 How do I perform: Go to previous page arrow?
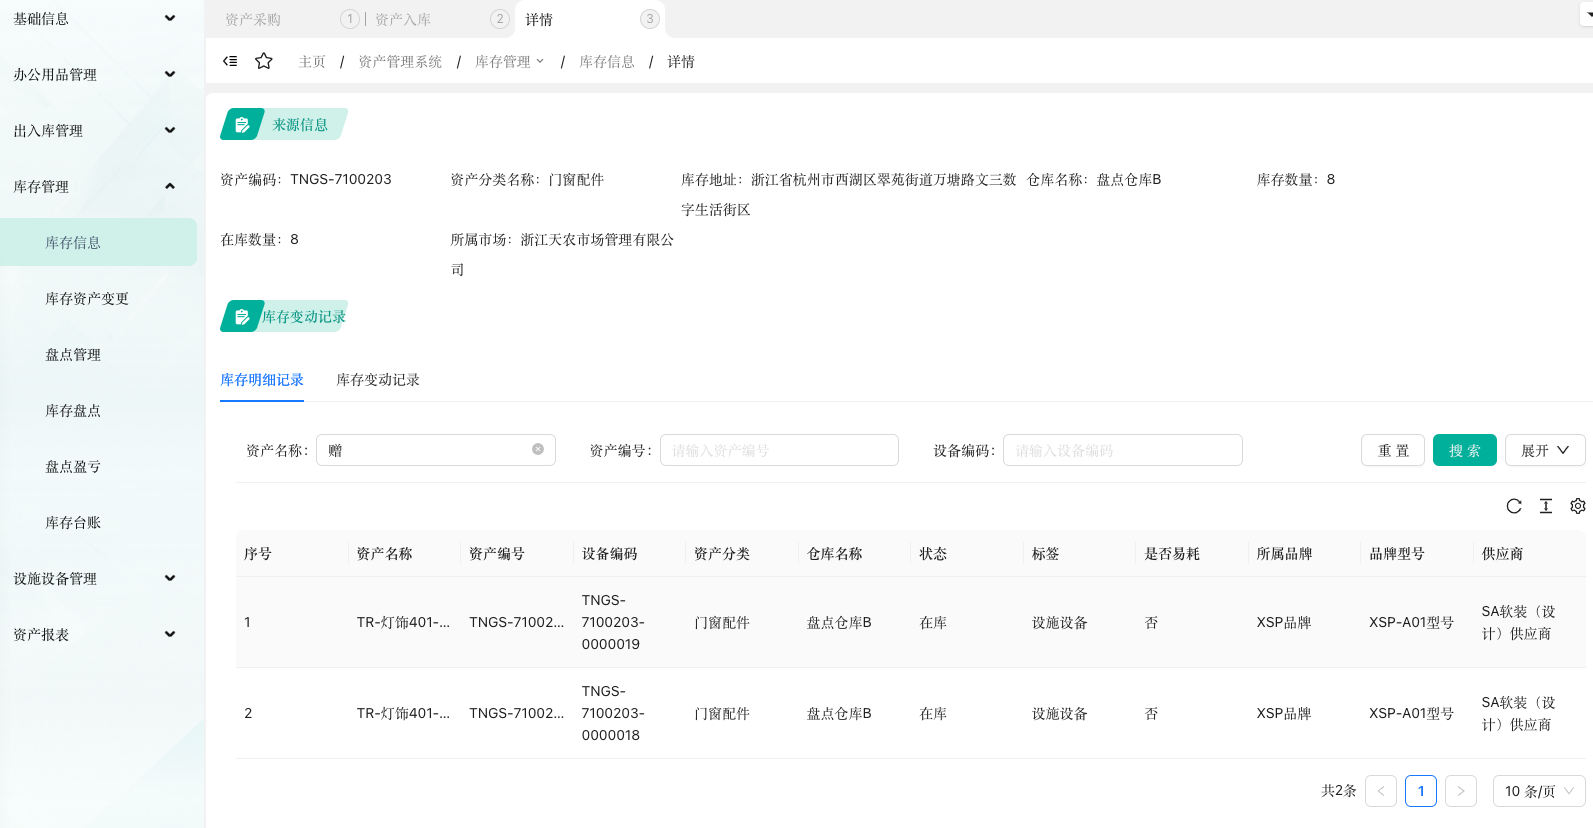pos(1381,791)
